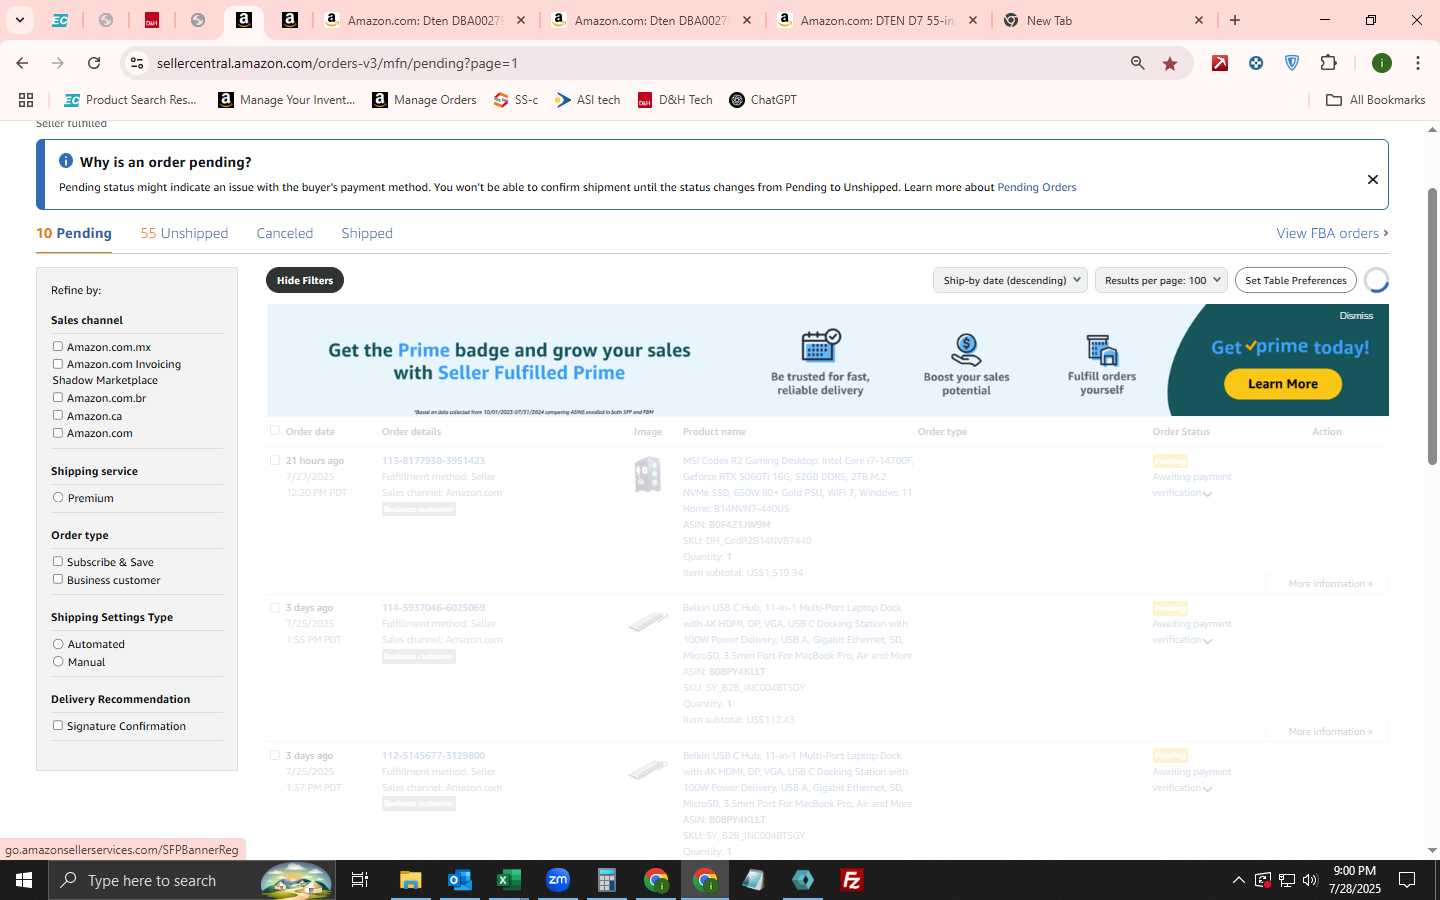Select Manual shipping settings type
The height and width of the screenshot is (900, 1440).
(58, 661)
